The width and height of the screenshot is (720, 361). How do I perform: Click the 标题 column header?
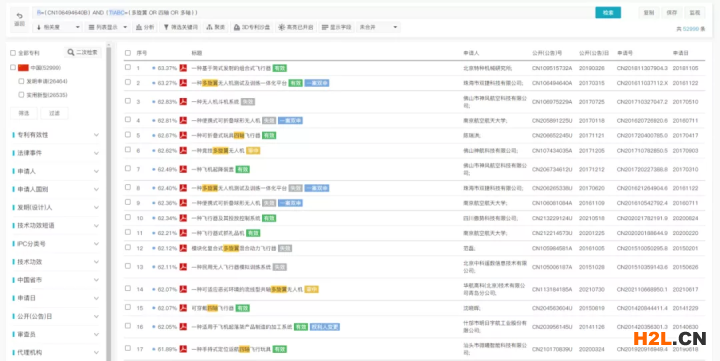[197, 53]
